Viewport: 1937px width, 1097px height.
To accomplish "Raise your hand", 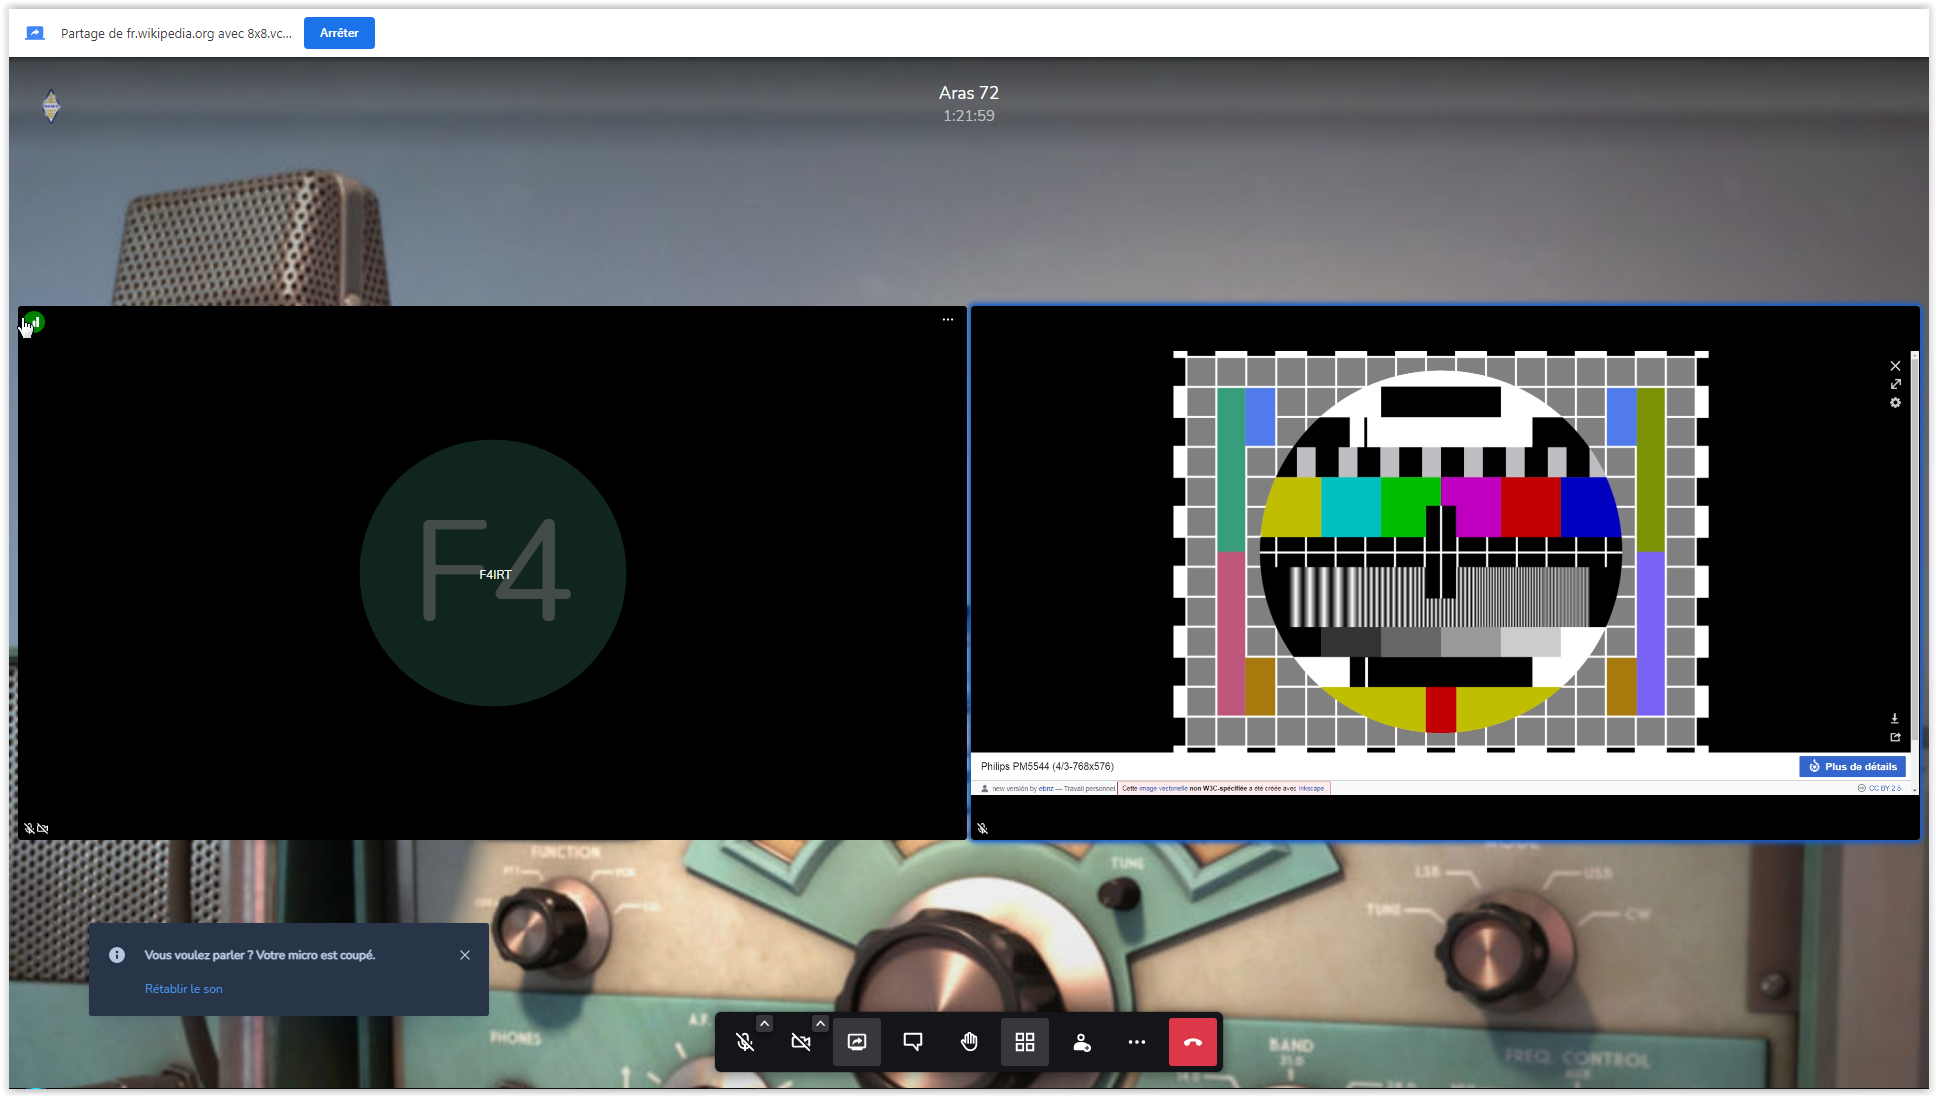I will (969, 1042).
